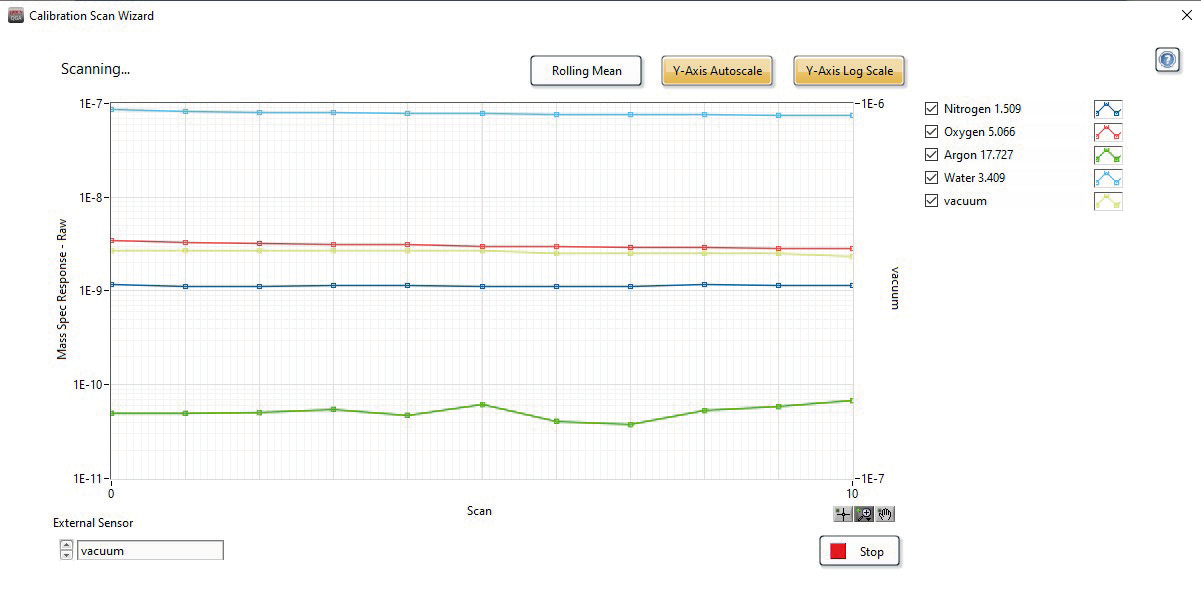
Task: Click the 1E-6 right axis label
Action: coord(873,103)
